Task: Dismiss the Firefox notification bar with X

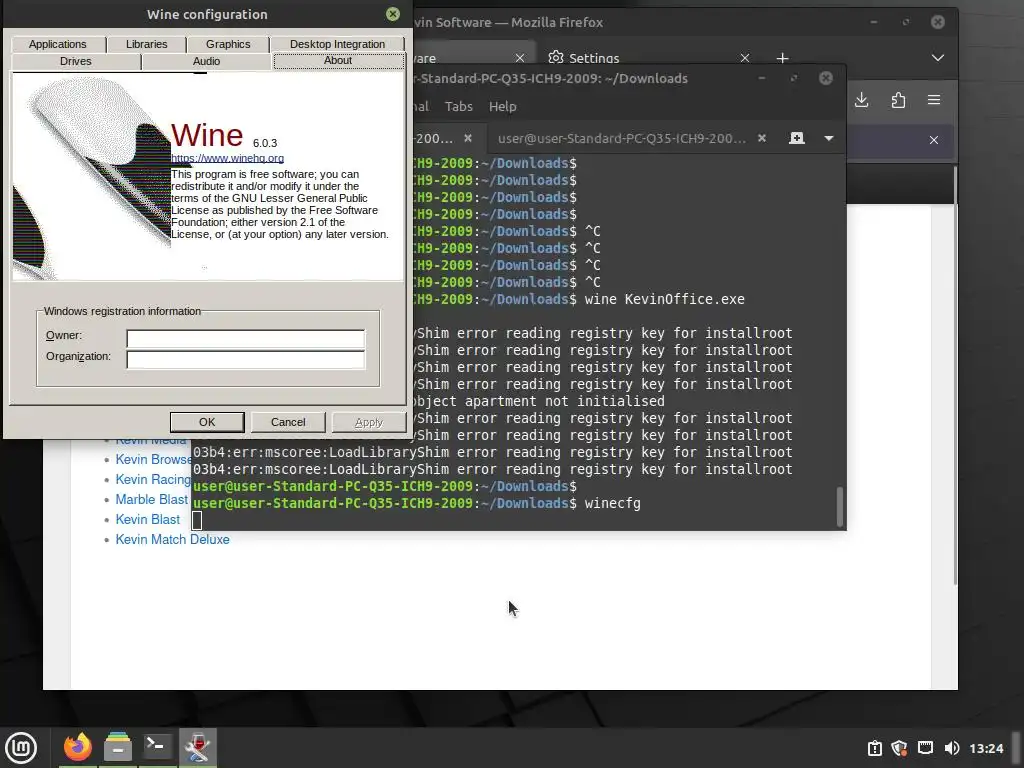Action: point(934,140)
